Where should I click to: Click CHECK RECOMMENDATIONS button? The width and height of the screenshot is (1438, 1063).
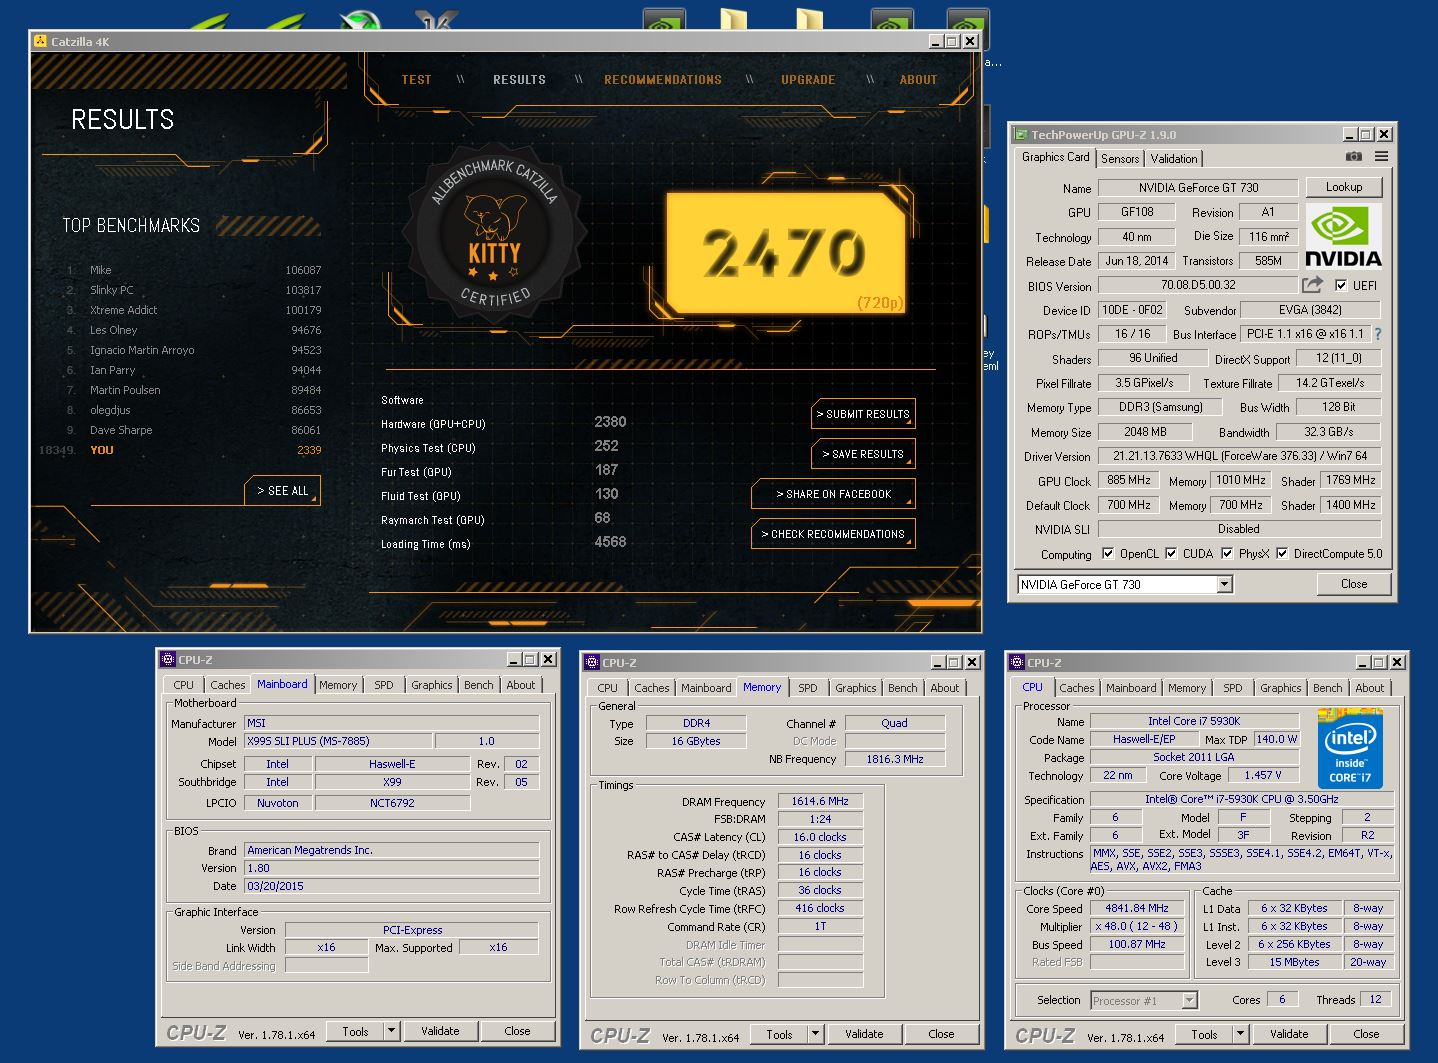click(x=833, y=534)
